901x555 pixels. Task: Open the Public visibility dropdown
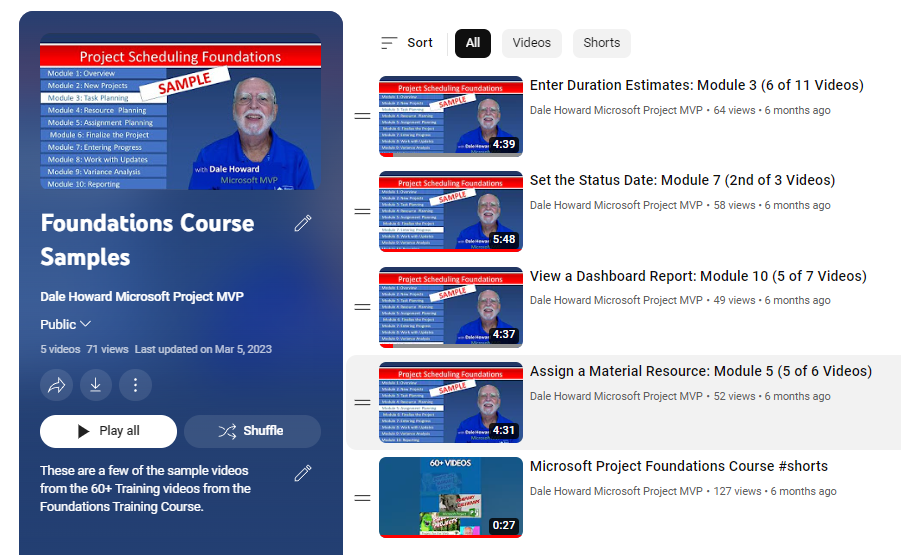coord(66,324)
